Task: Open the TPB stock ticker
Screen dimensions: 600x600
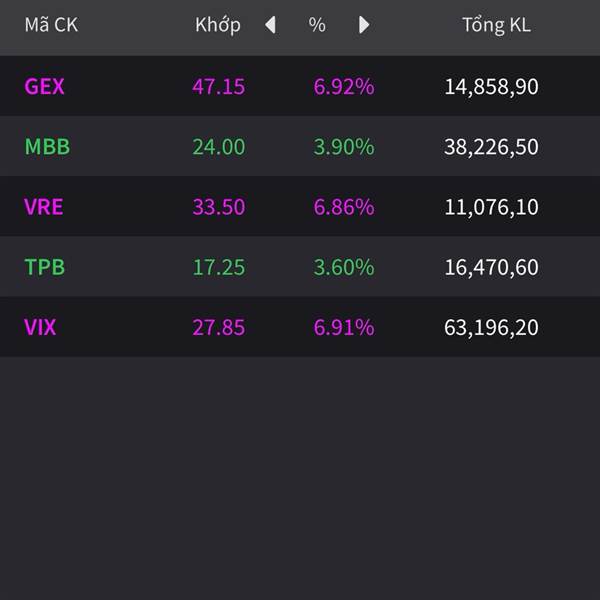Action: tap(45, 267)
